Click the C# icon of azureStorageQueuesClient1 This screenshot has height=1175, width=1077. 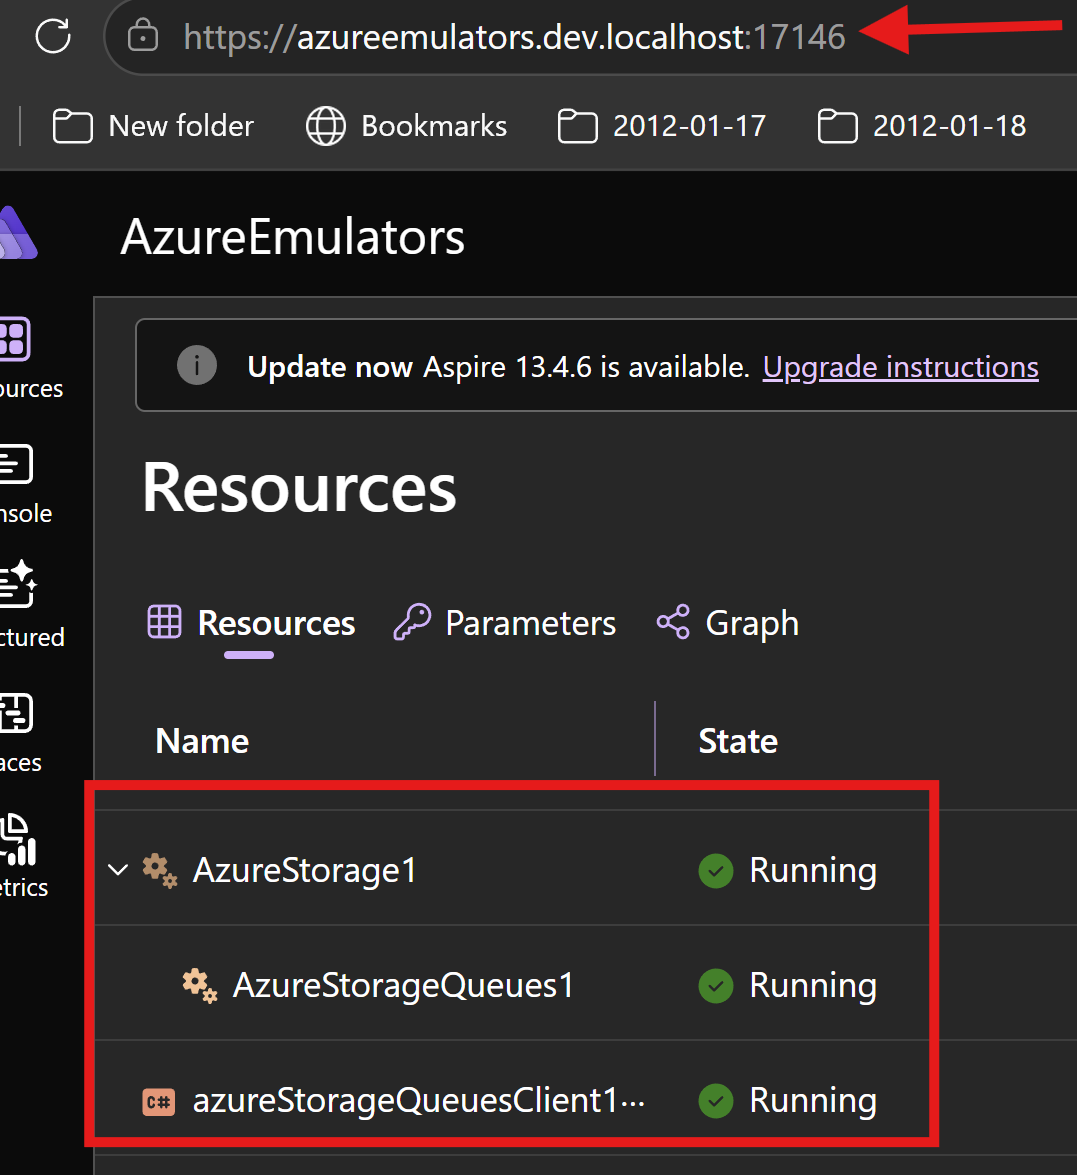coord(158,1102)
